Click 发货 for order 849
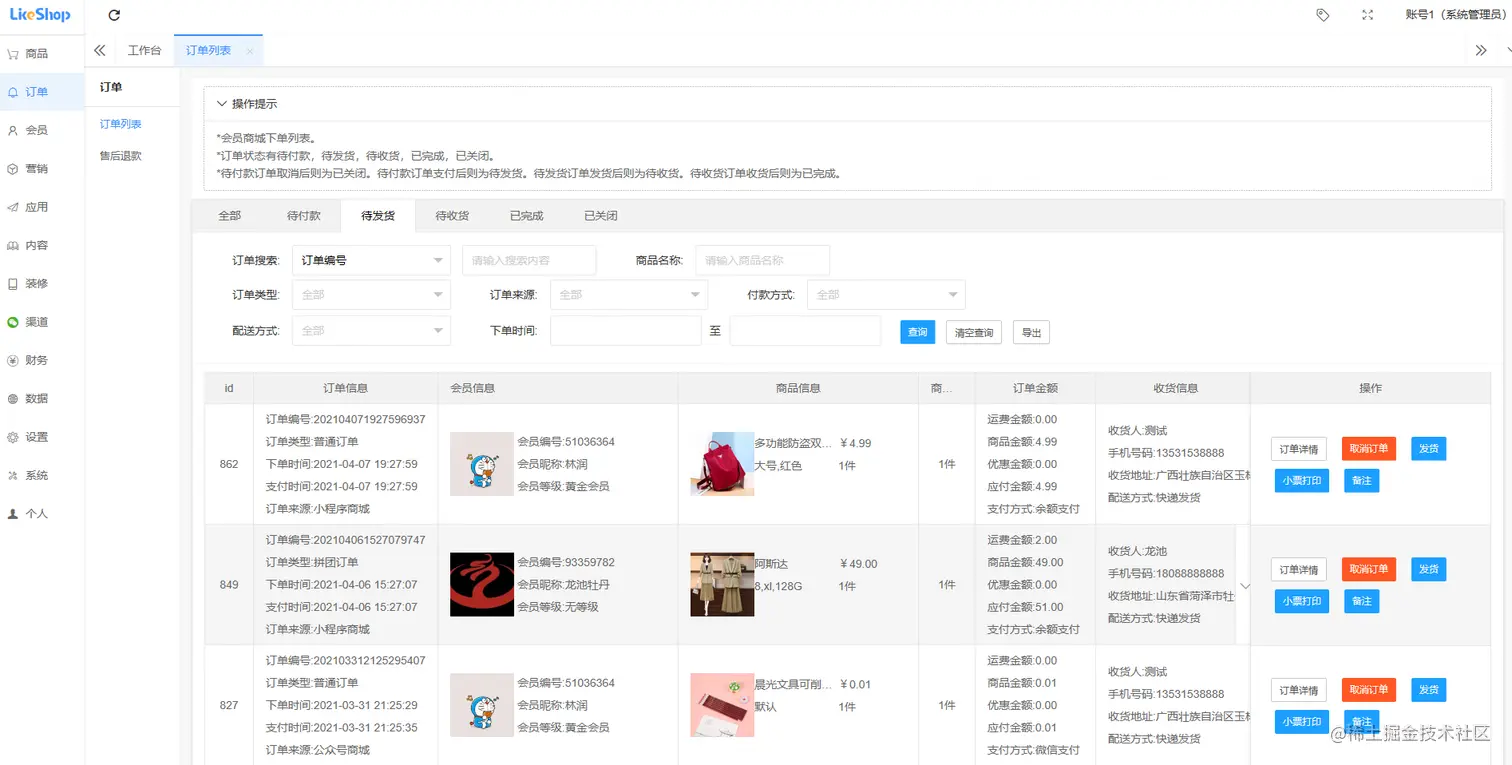This screenshot has width=1512, height=765. (1429, 569)
